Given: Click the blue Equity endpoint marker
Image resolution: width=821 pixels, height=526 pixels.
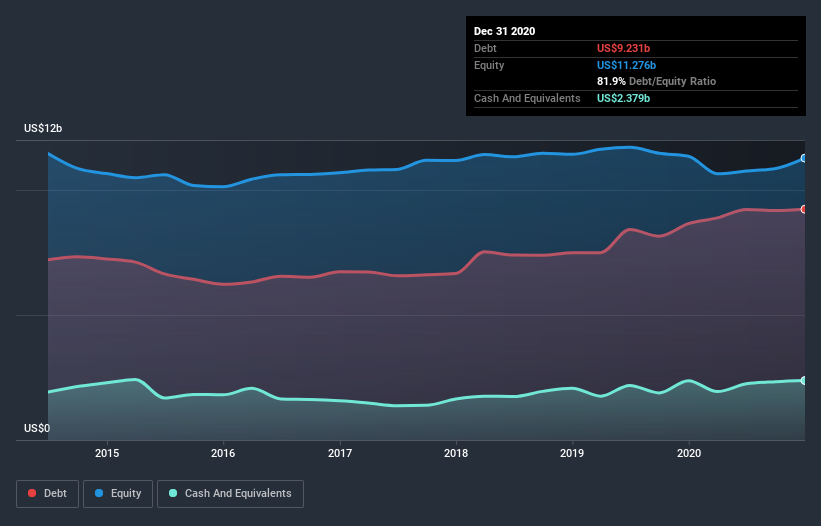Looking at the screenshot, I should click(x=804, y=158).
